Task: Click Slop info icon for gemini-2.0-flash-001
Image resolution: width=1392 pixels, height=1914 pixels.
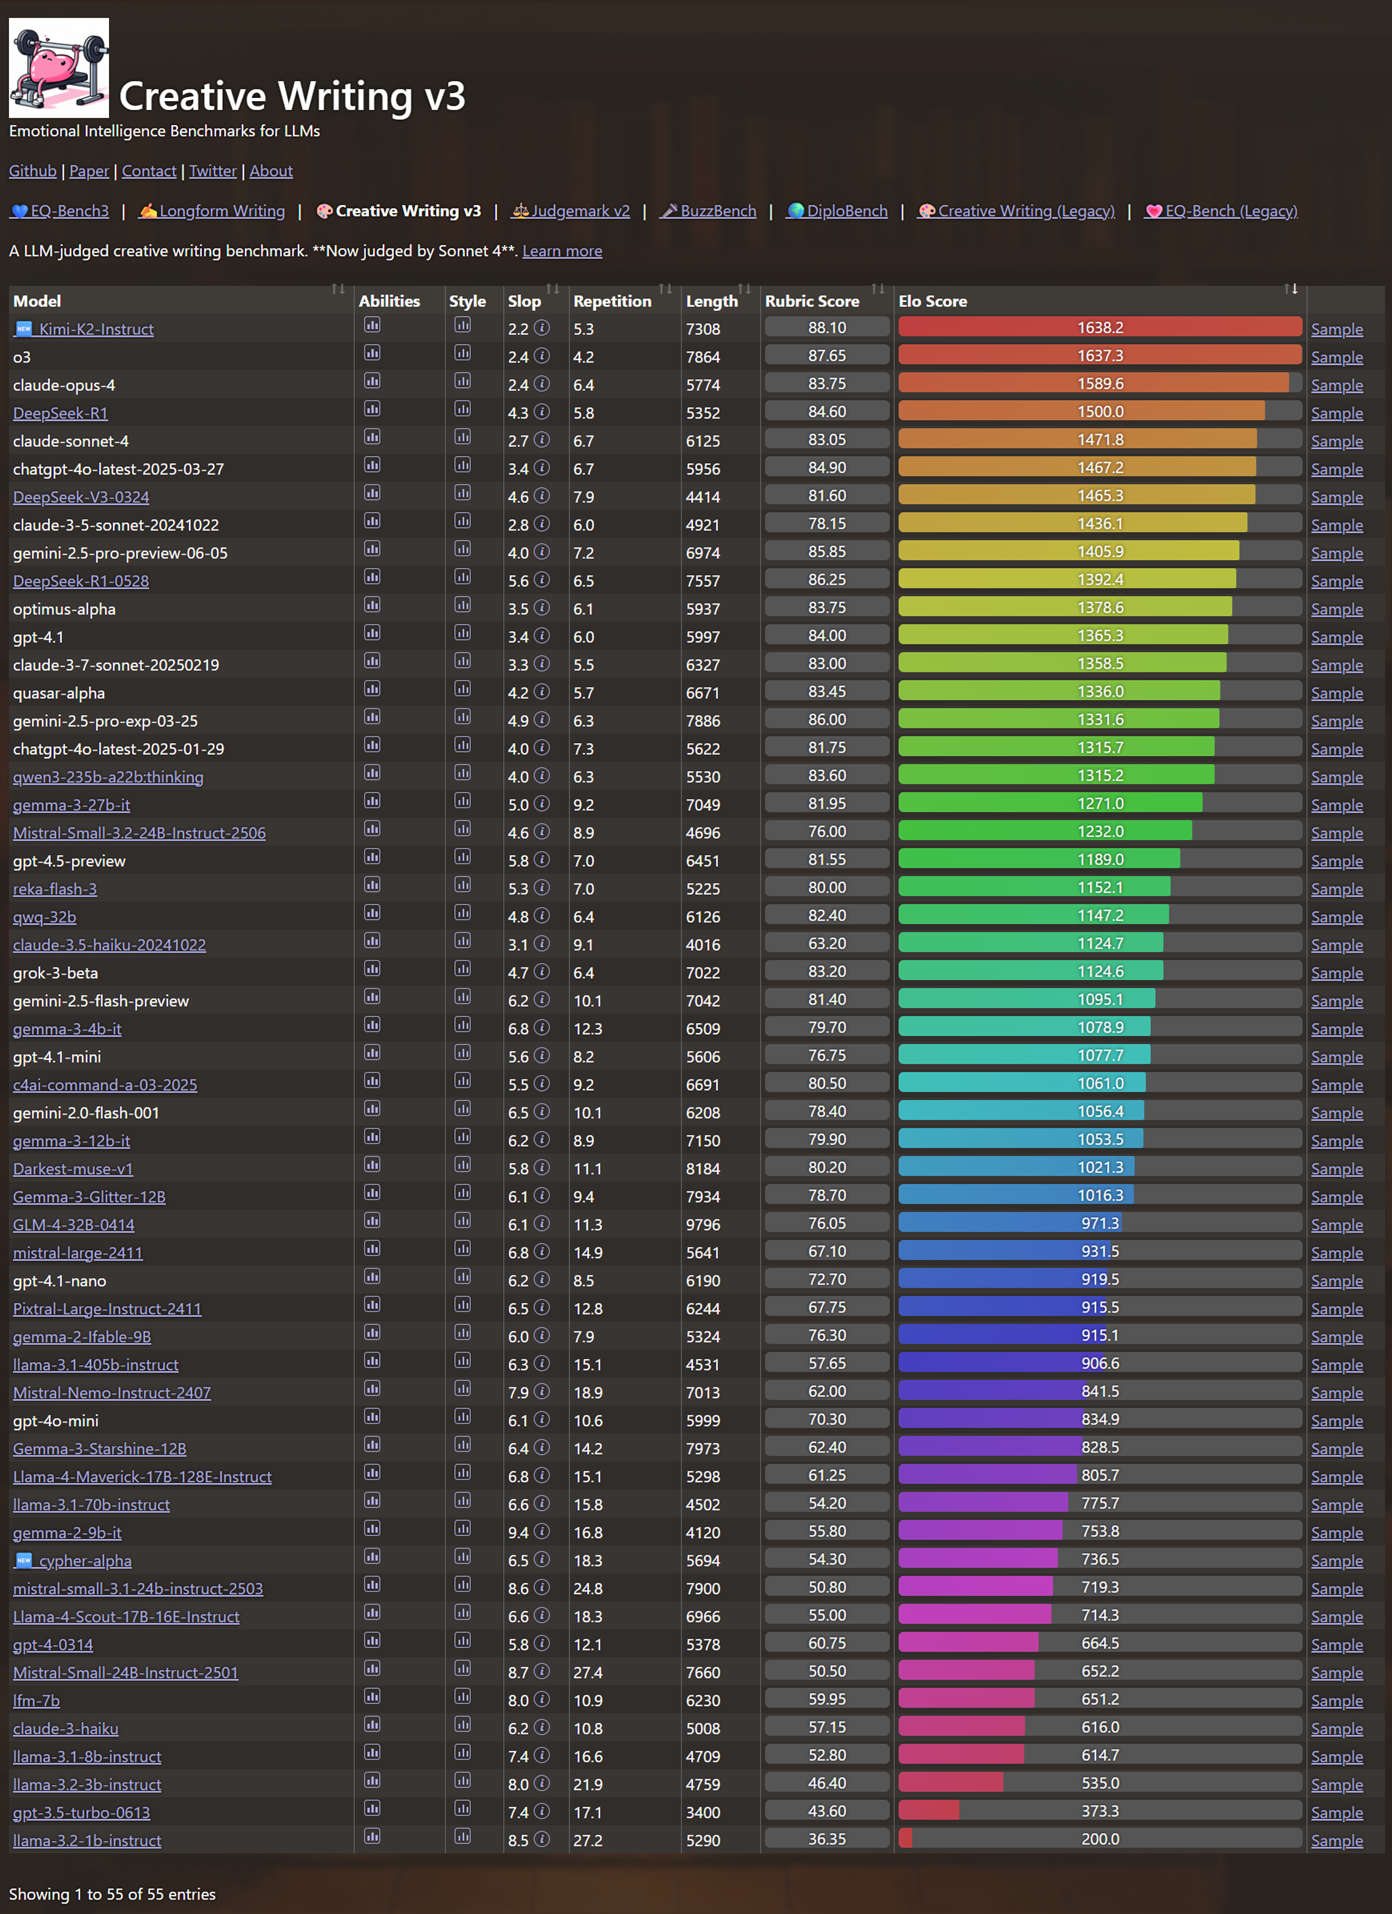Action: pyautogui.click(x=541, y=1112)
